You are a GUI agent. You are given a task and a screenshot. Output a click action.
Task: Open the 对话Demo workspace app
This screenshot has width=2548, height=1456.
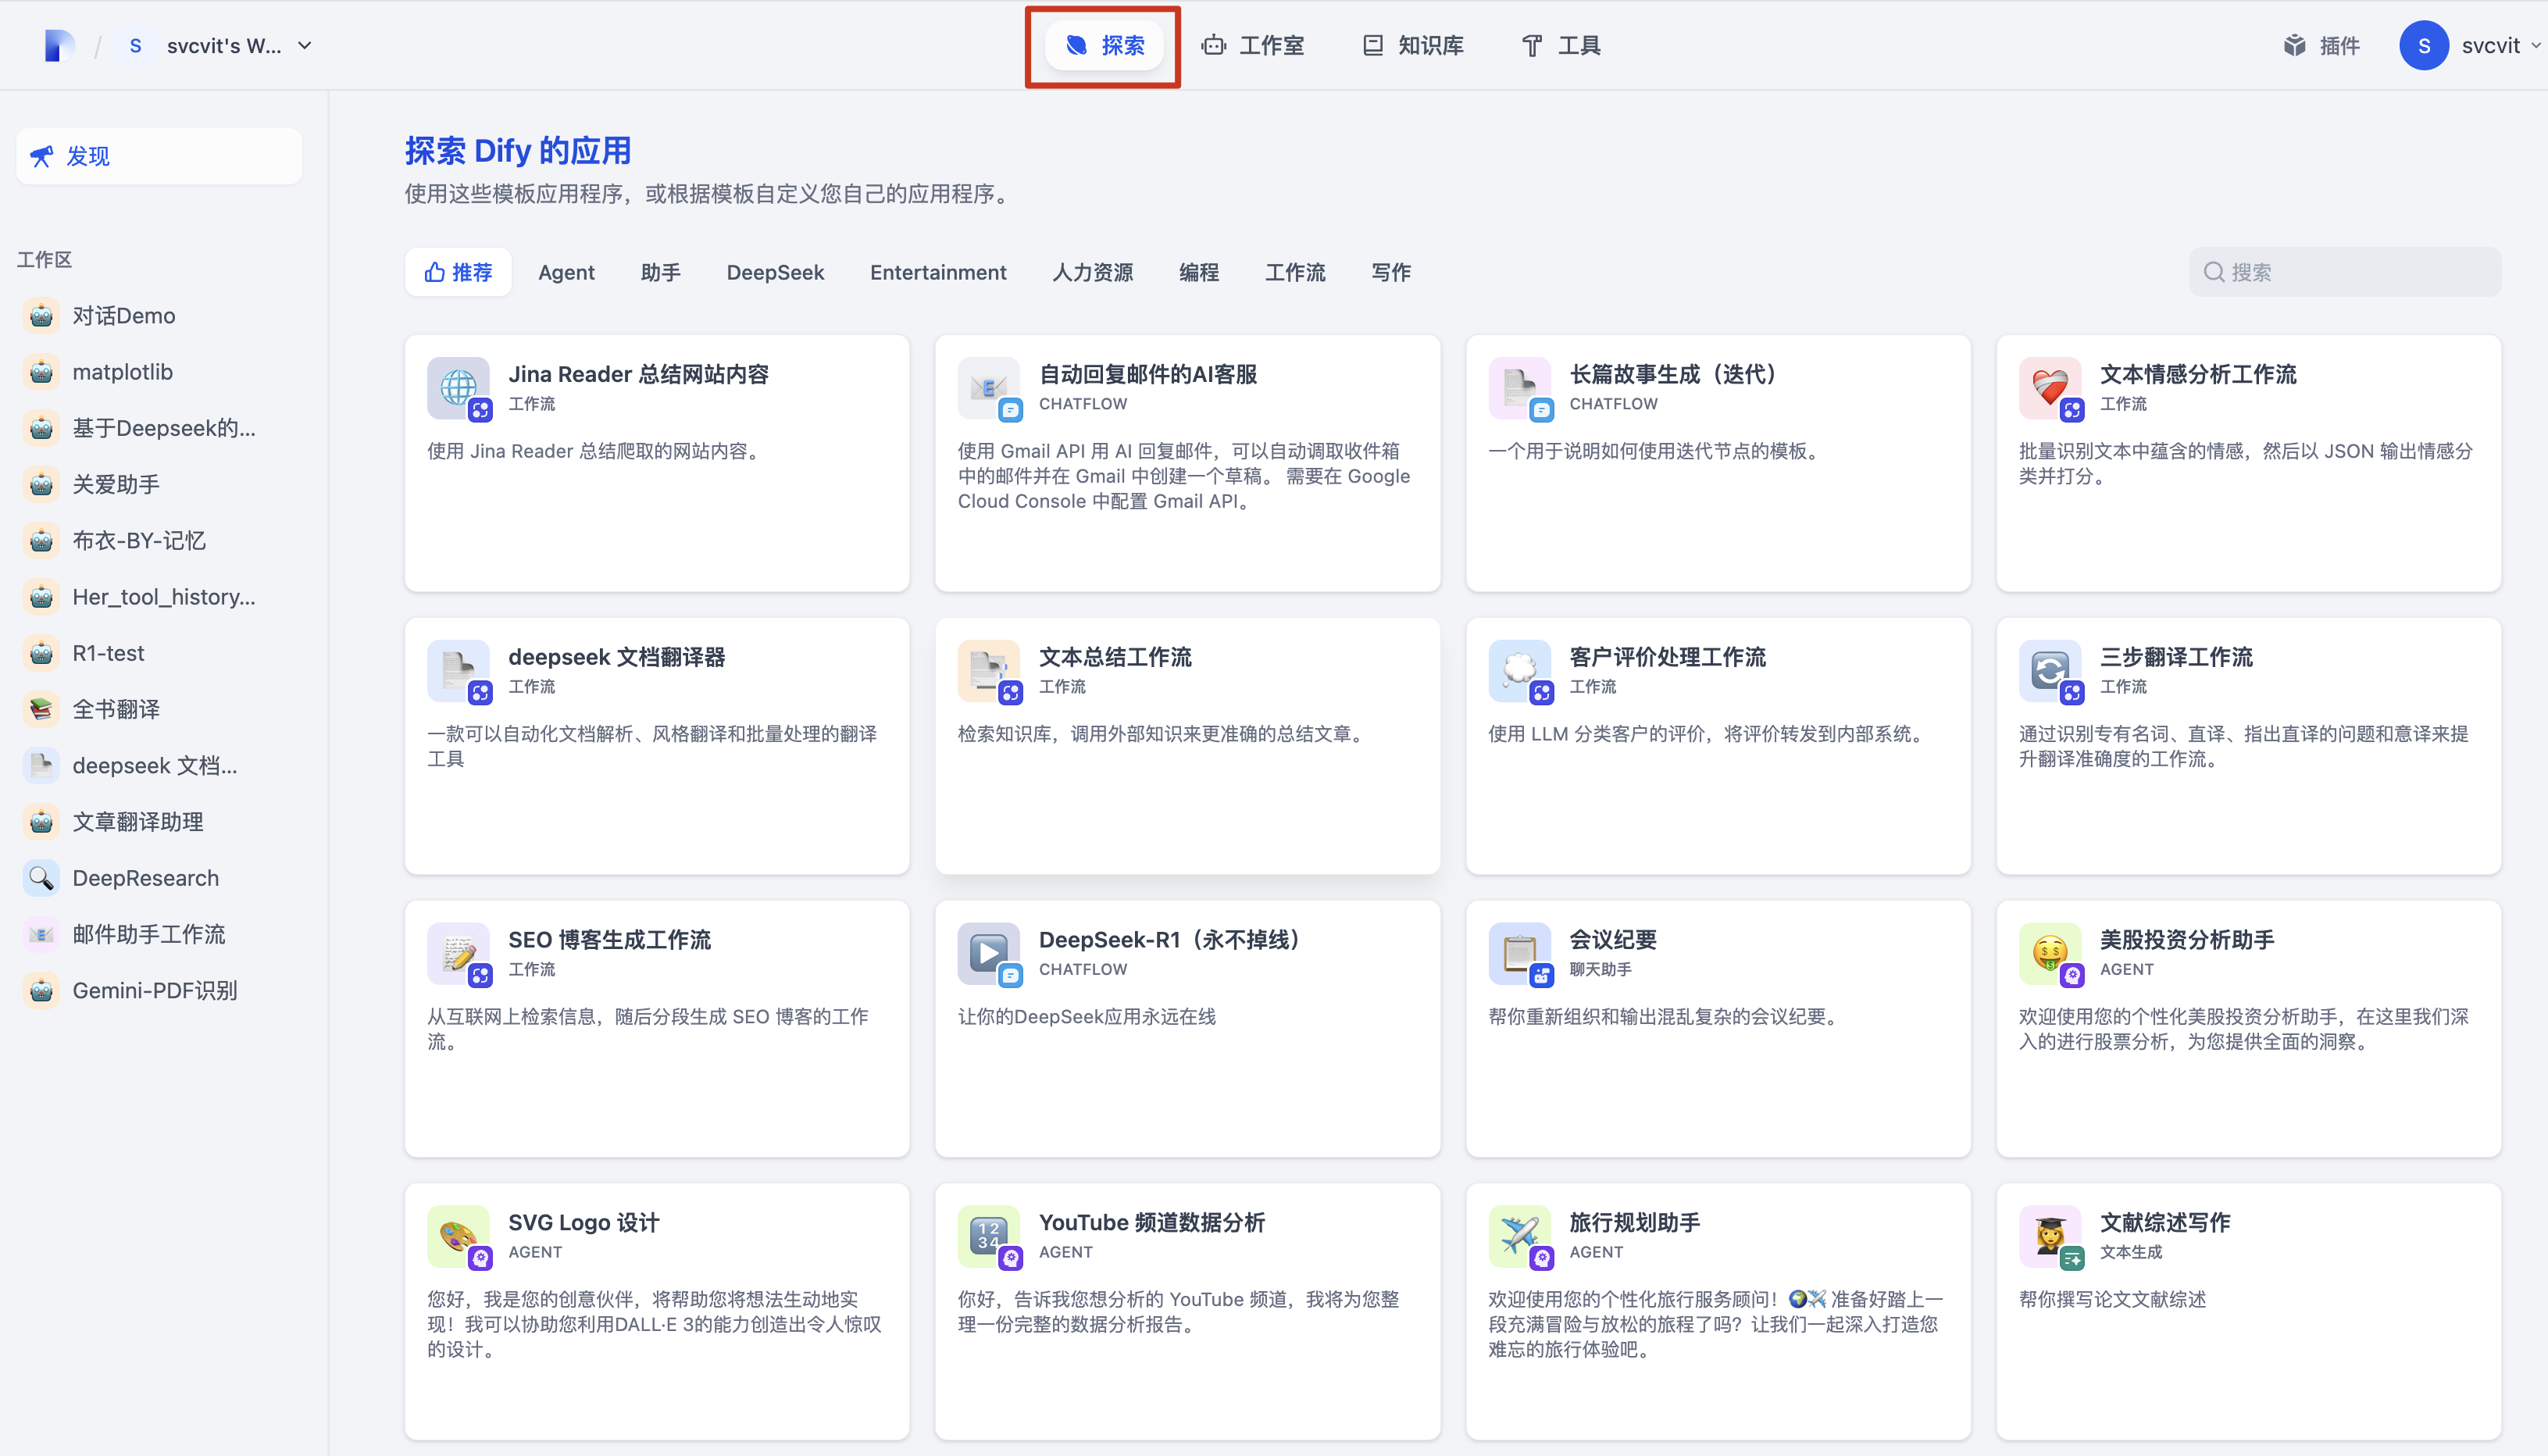[123, 316]
